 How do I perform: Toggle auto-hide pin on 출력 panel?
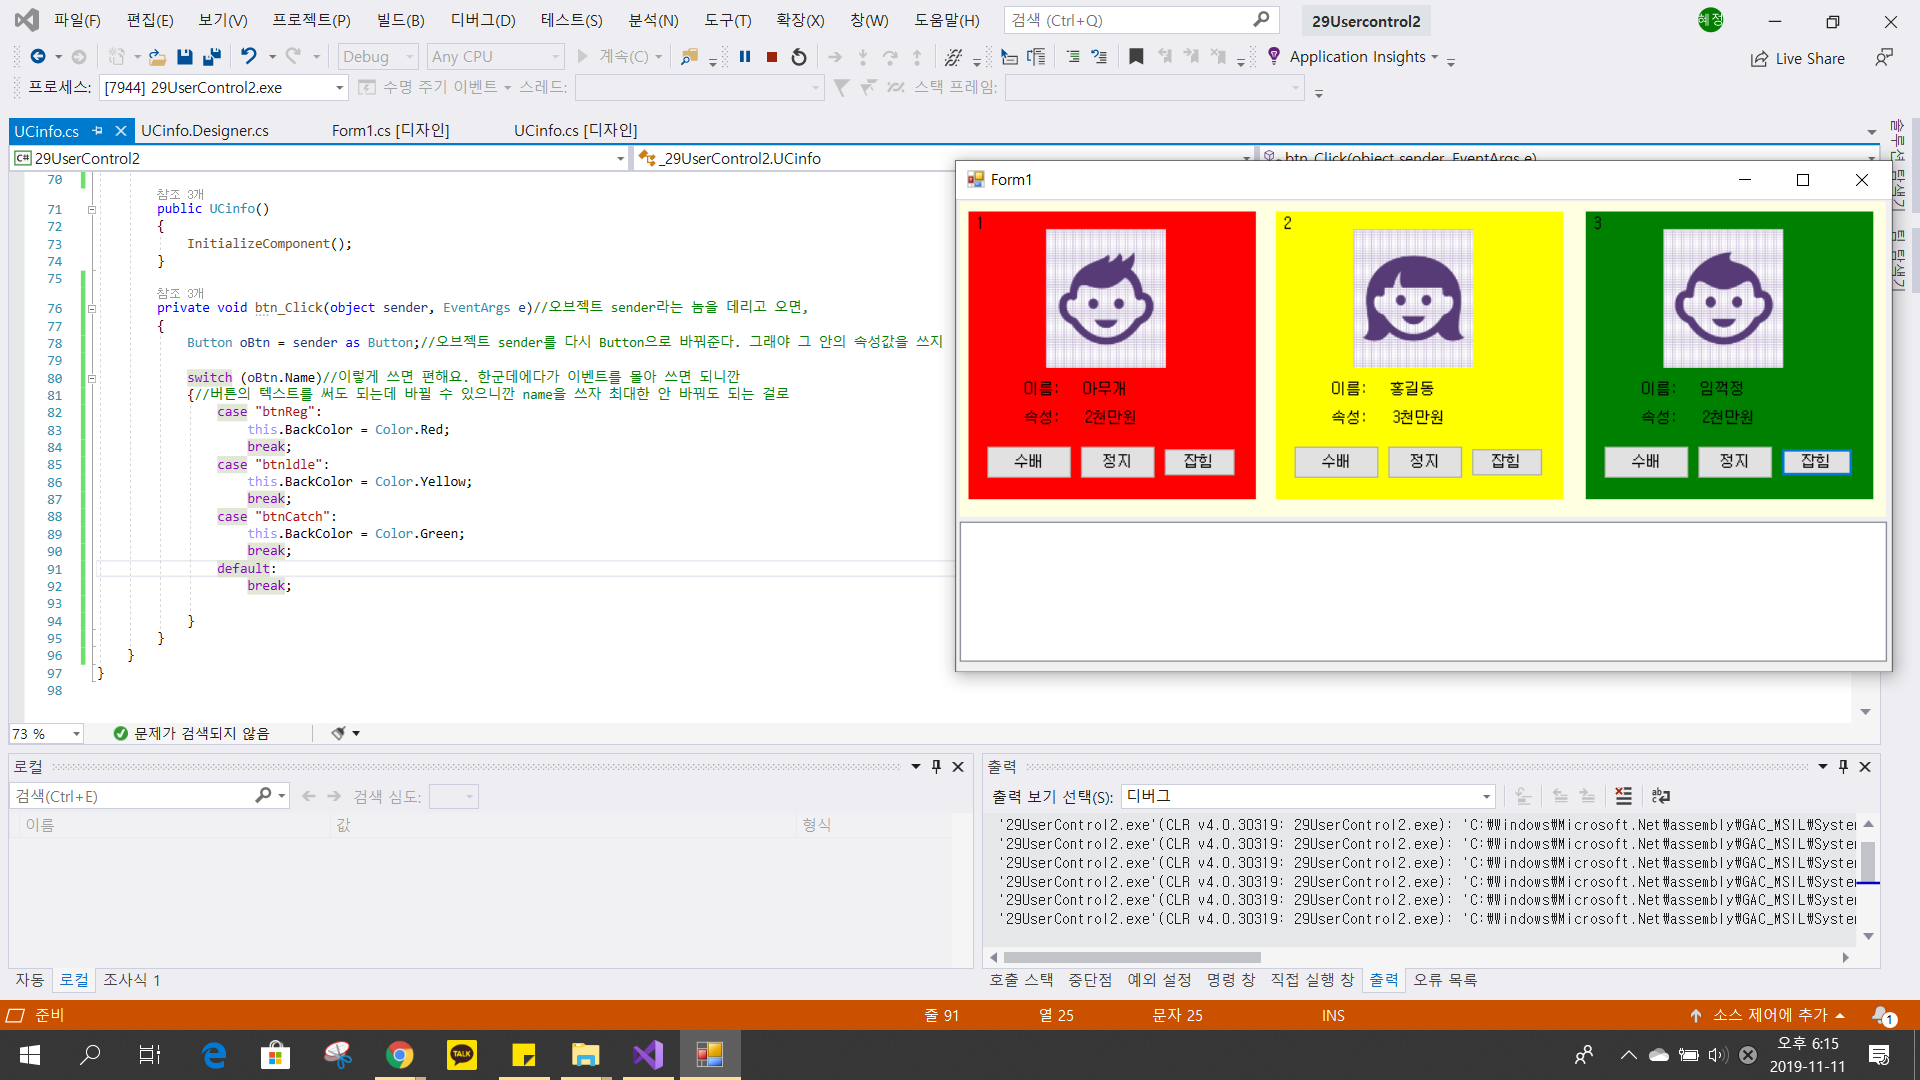coord(1843,767)
